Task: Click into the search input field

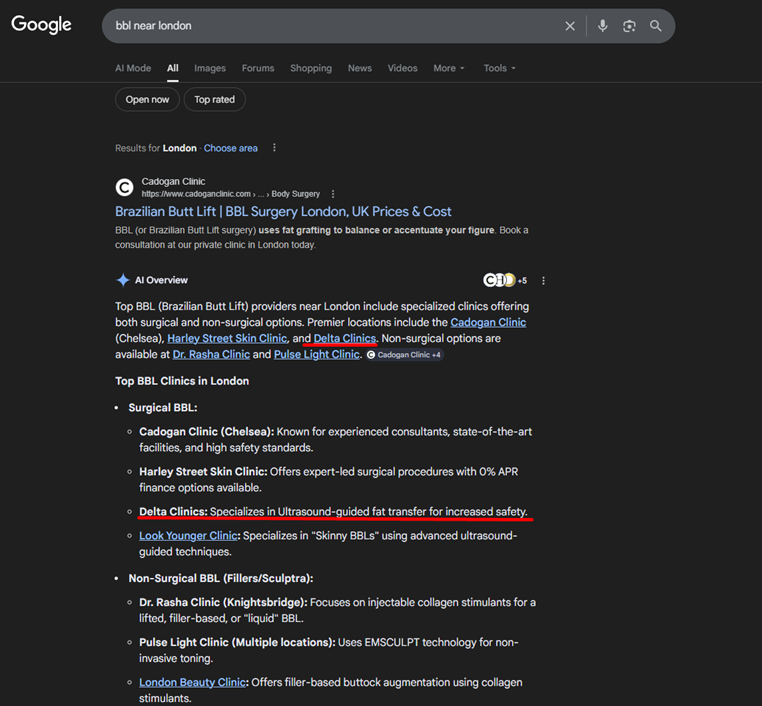Action: click(330, 26)
